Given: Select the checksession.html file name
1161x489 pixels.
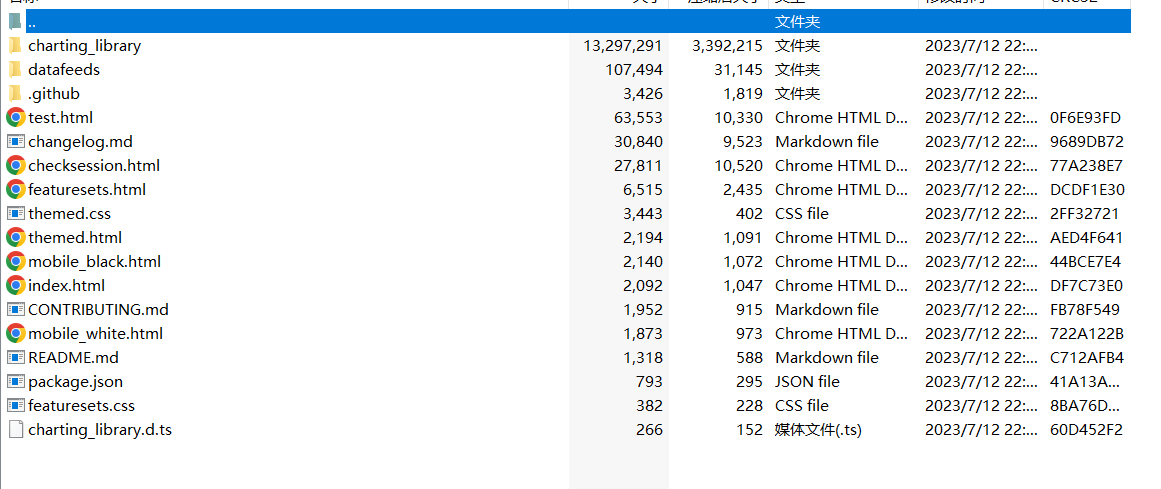Looking at the screenshot, I should [x=93, y=166].
